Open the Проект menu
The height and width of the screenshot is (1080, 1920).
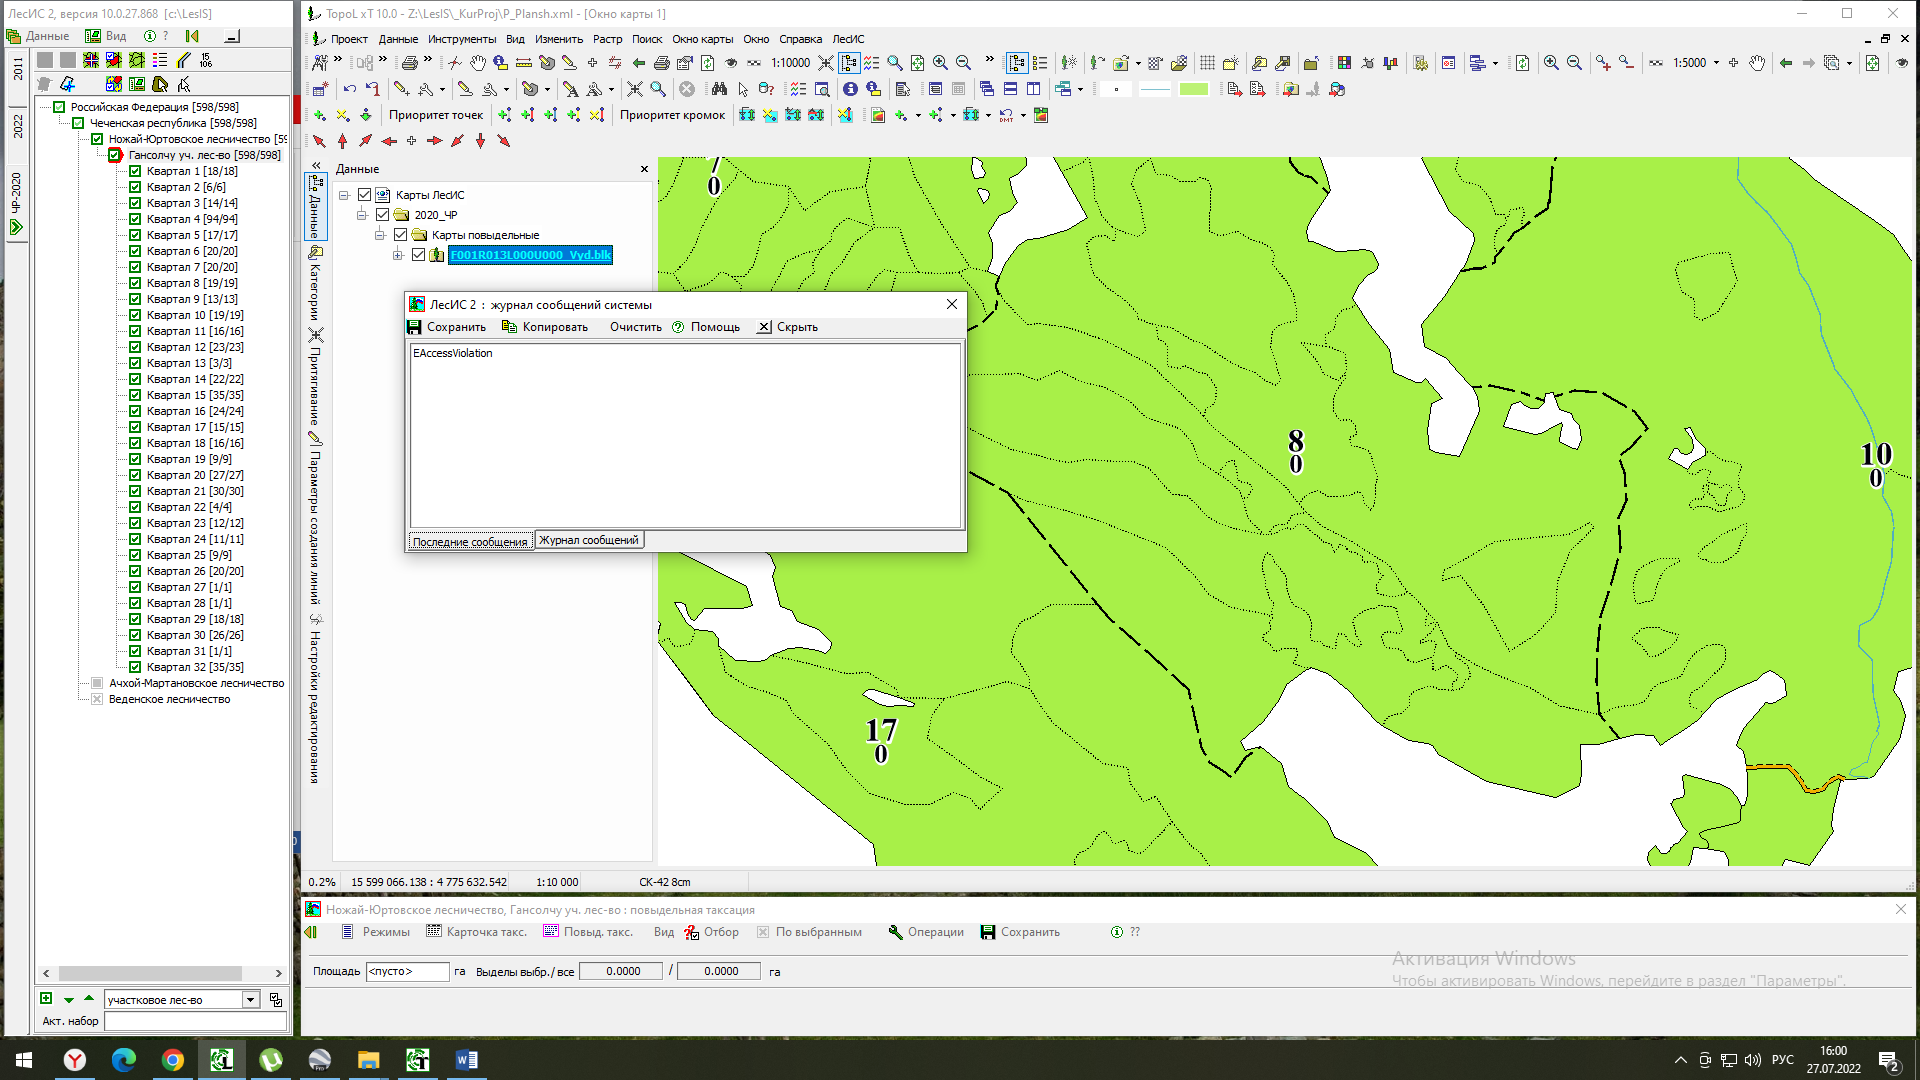[x=349, y=39]
